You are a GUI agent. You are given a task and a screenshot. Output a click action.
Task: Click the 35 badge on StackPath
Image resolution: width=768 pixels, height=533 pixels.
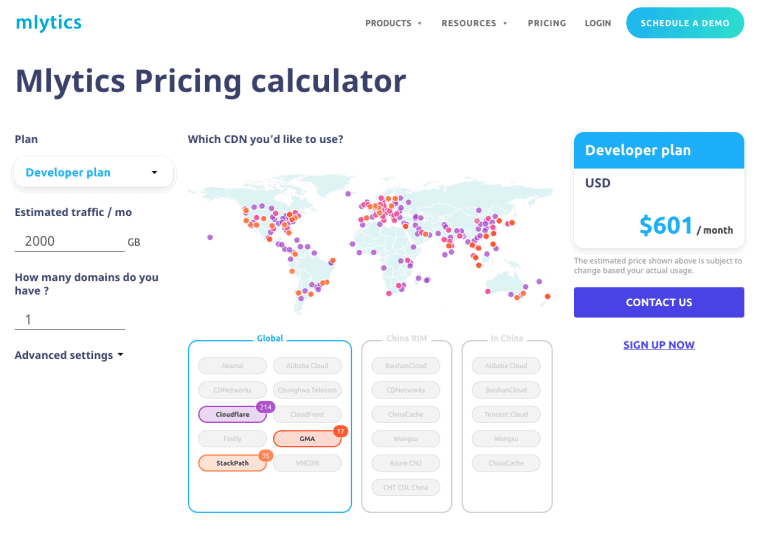click(265, 456)
